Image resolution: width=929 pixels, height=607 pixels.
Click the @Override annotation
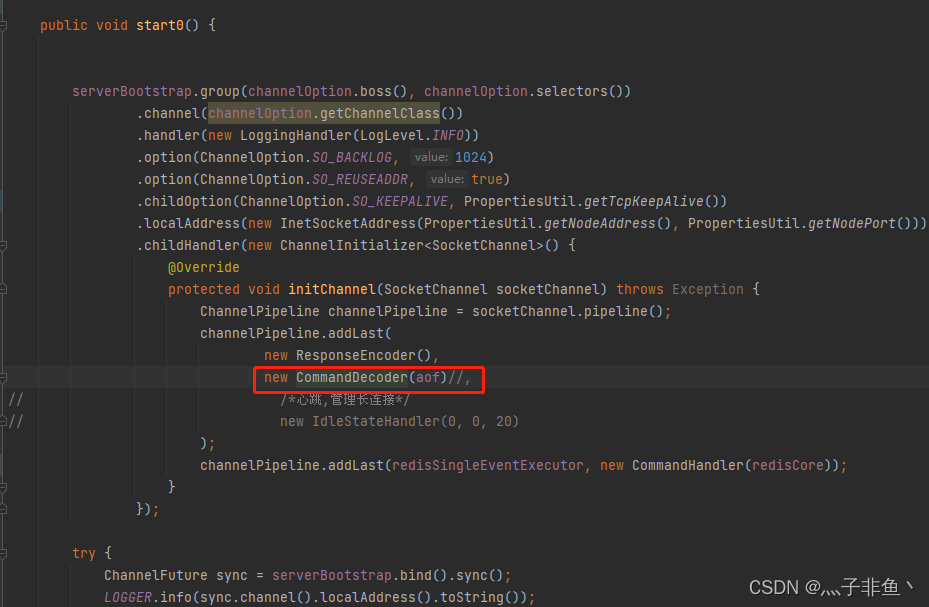point(204,267)
